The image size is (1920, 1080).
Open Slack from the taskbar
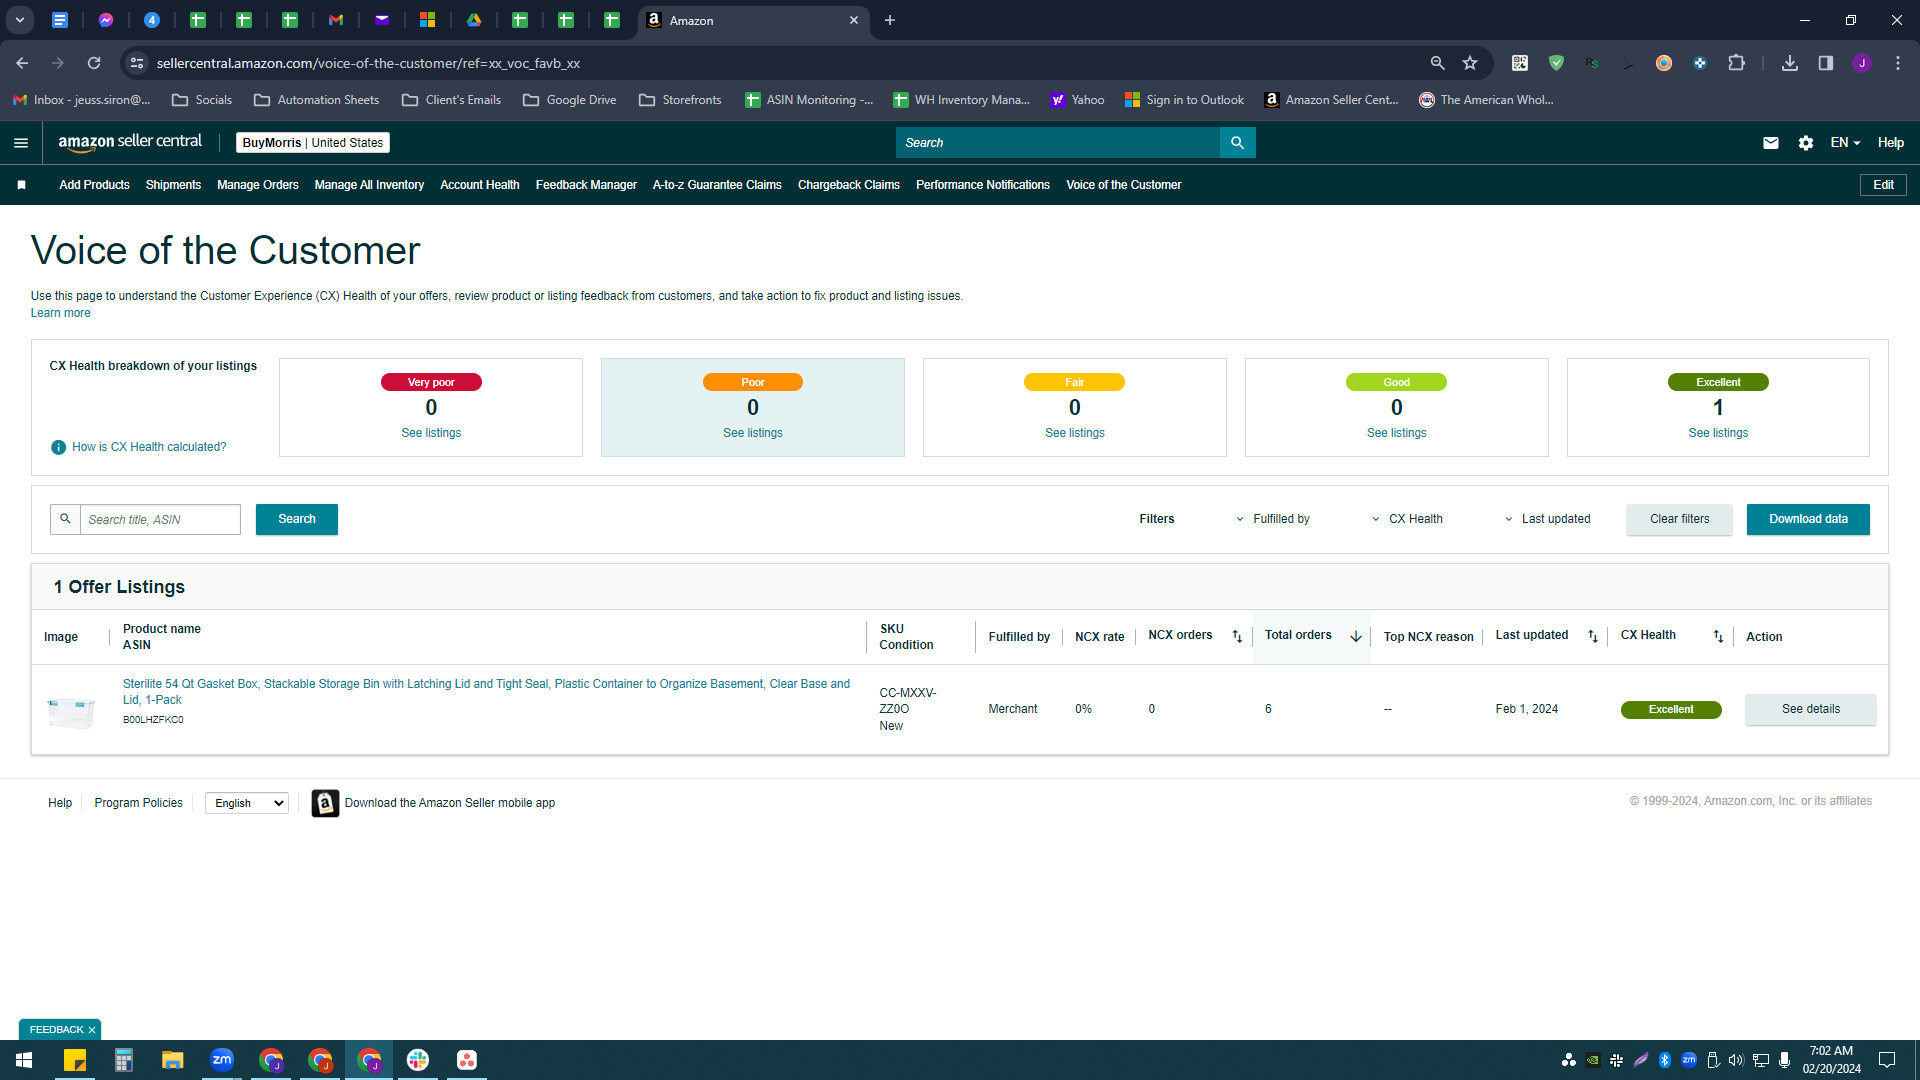coord(418,1060)
